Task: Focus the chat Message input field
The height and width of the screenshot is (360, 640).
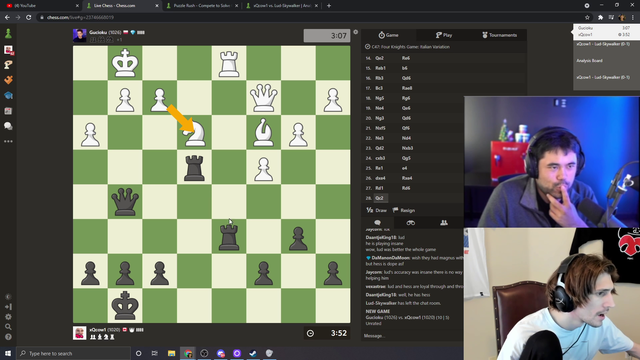Action: (412, 336)
